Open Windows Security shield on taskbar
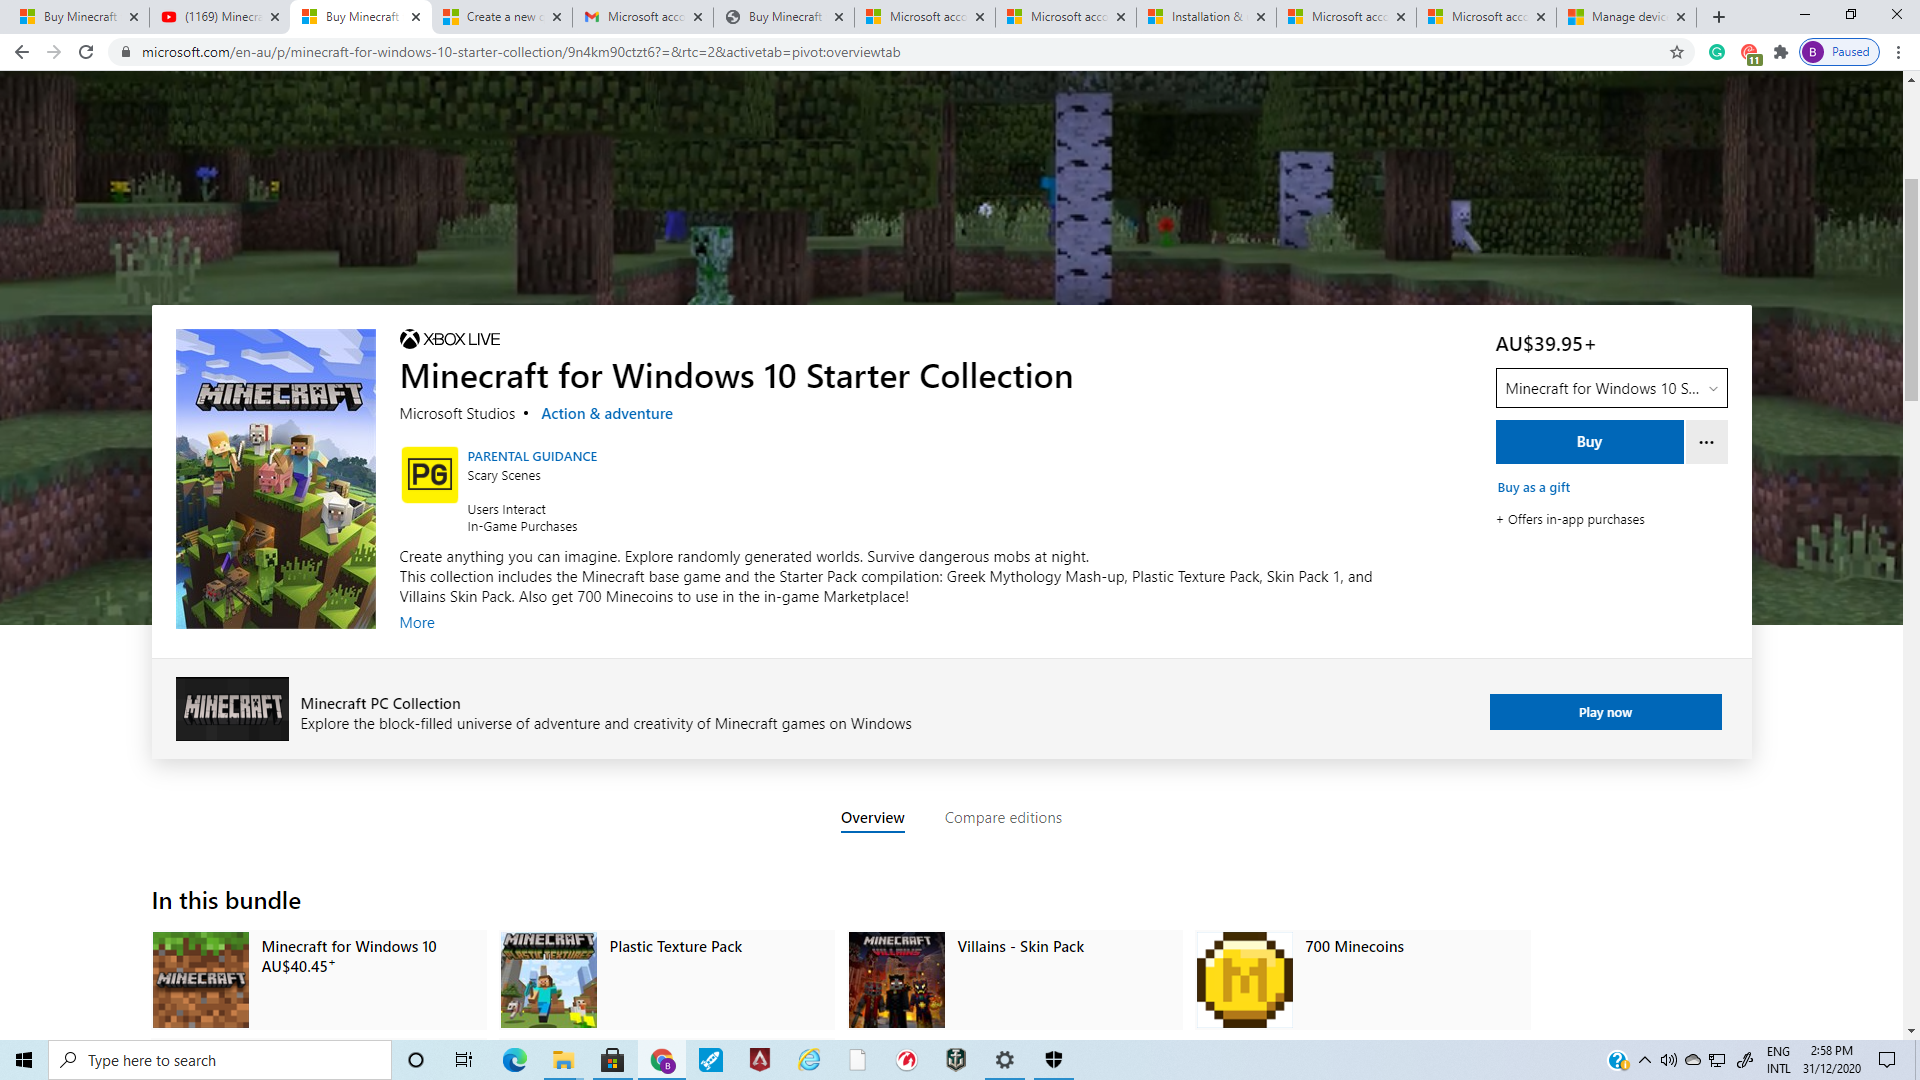 coord(1054,1060)
